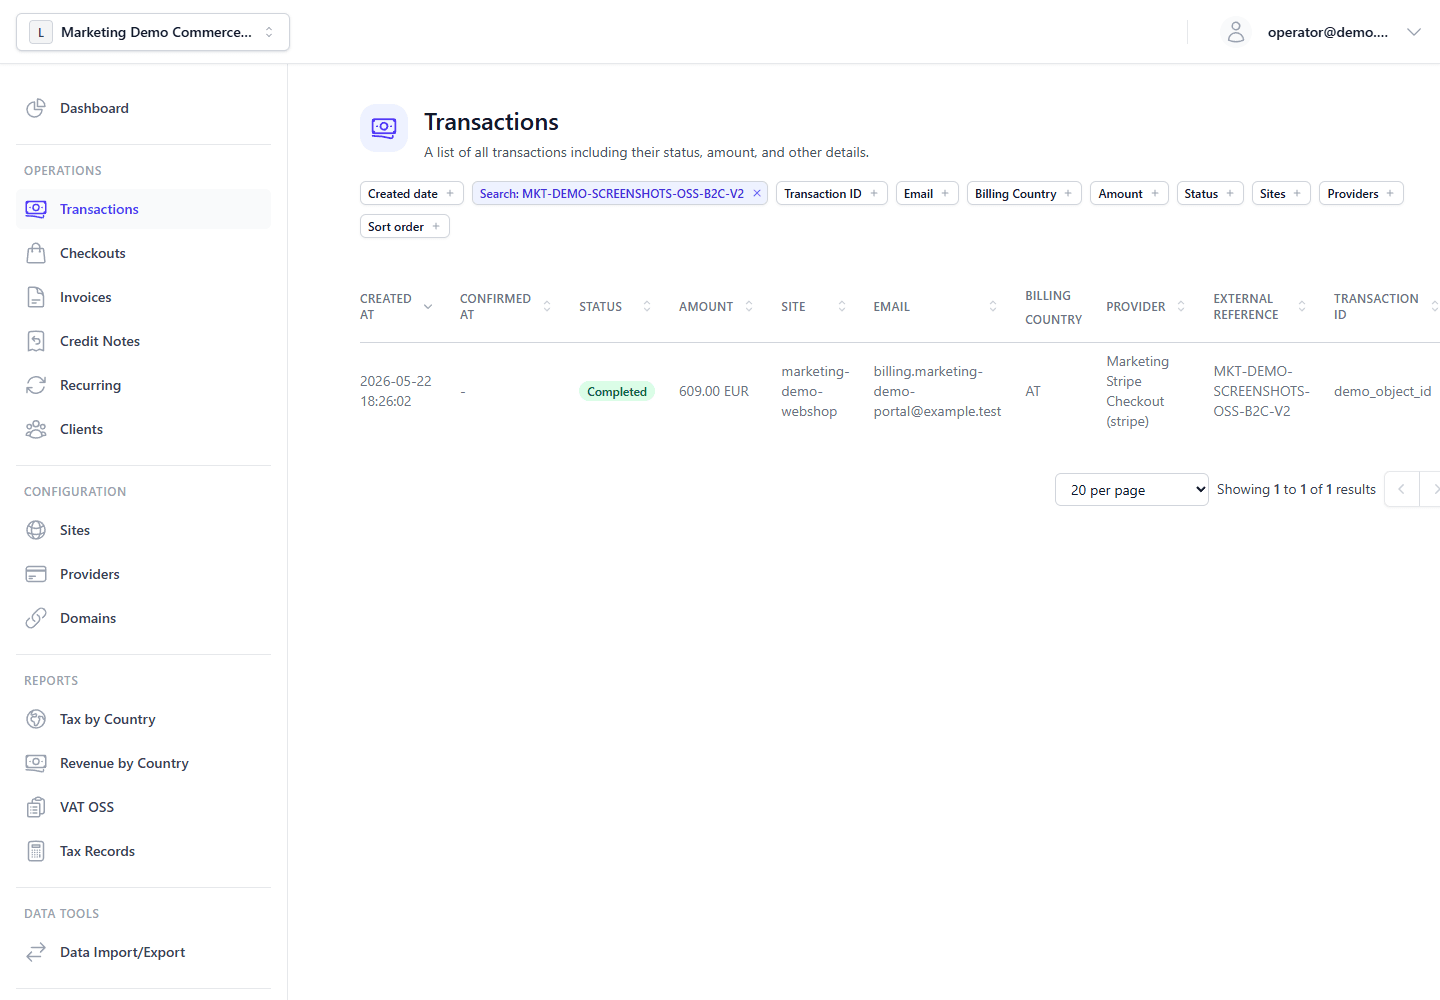Click the user avatar icon
The image size is (1440, 1000).
coord(1236,32)
